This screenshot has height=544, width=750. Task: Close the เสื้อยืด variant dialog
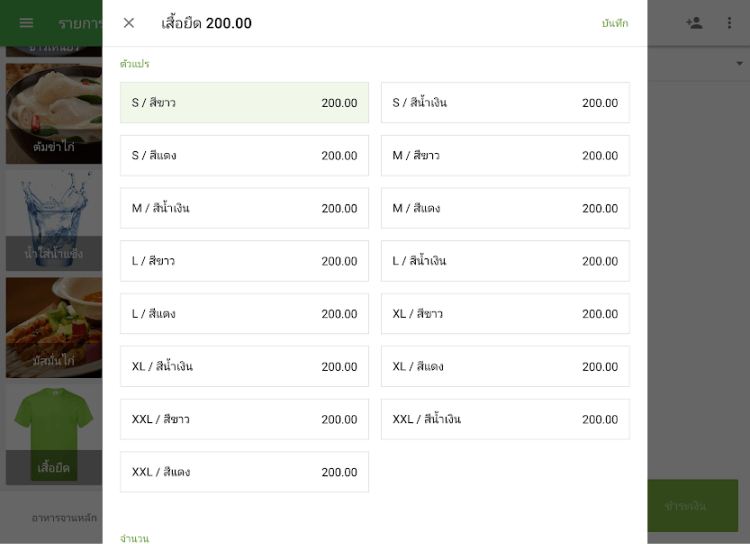[129, 23]
